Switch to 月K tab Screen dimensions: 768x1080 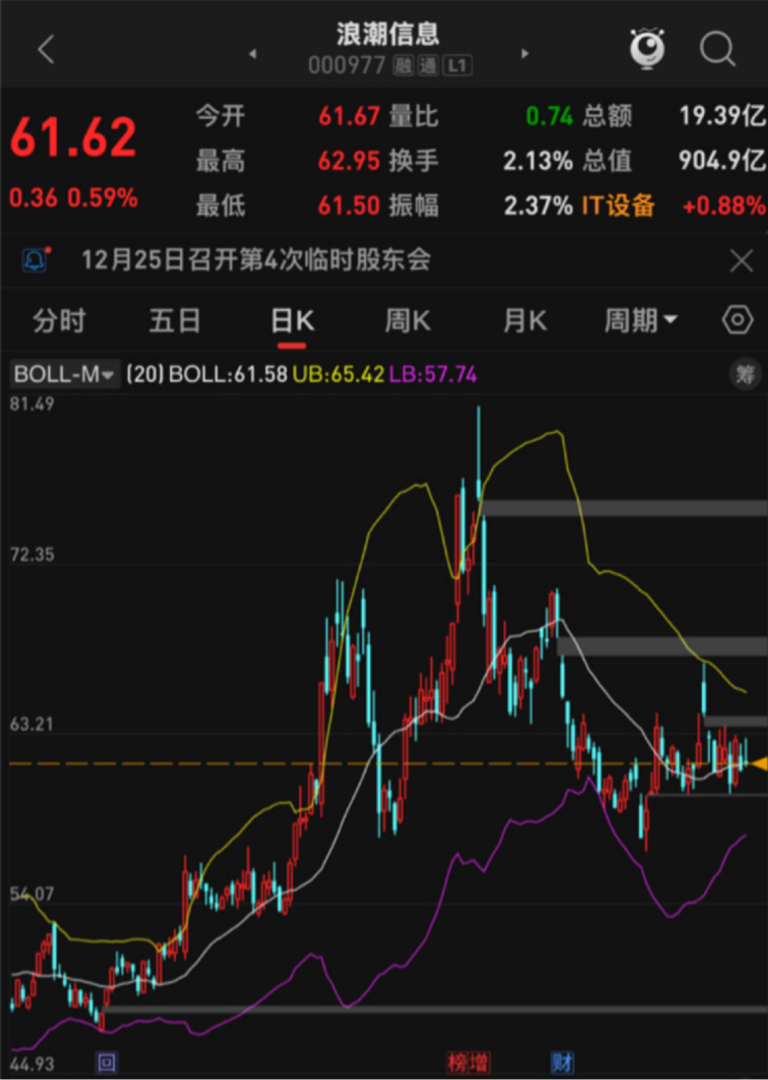point(525,321)
